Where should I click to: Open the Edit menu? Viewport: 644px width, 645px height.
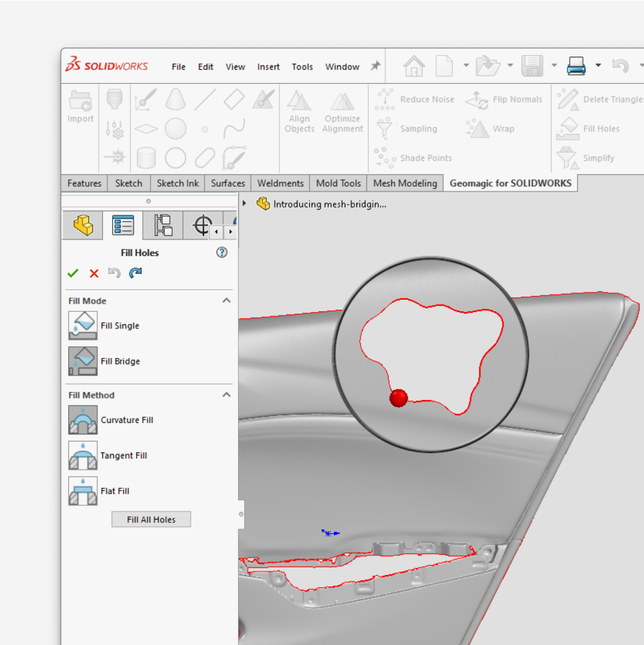(206, 67)
